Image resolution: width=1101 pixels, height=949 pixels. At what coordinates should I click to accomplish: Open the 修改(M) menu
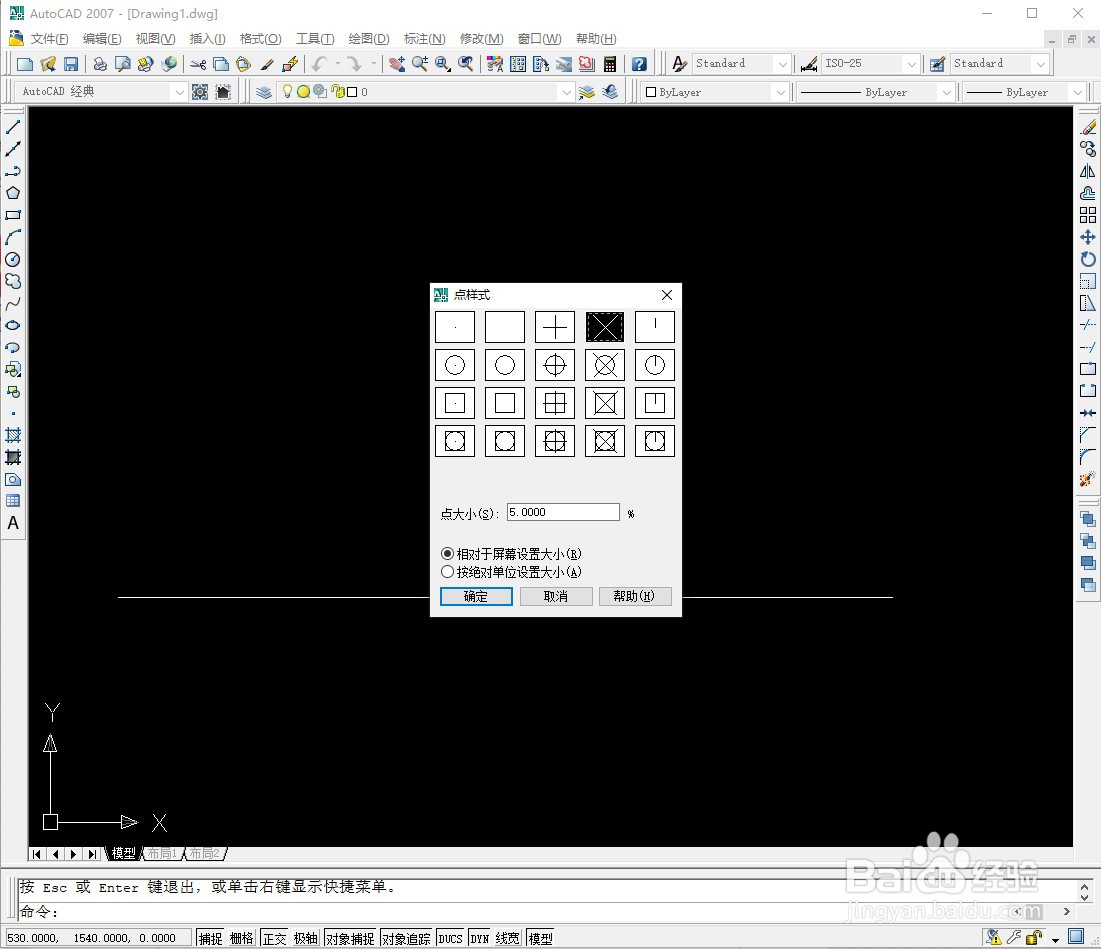pos(481,39)
